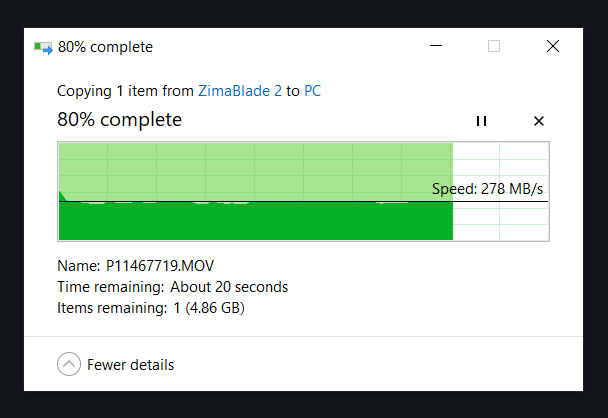Screen dimensions: 608x418
Task: Click the greyed-out maximize button
Action: [x=494, y=47]
